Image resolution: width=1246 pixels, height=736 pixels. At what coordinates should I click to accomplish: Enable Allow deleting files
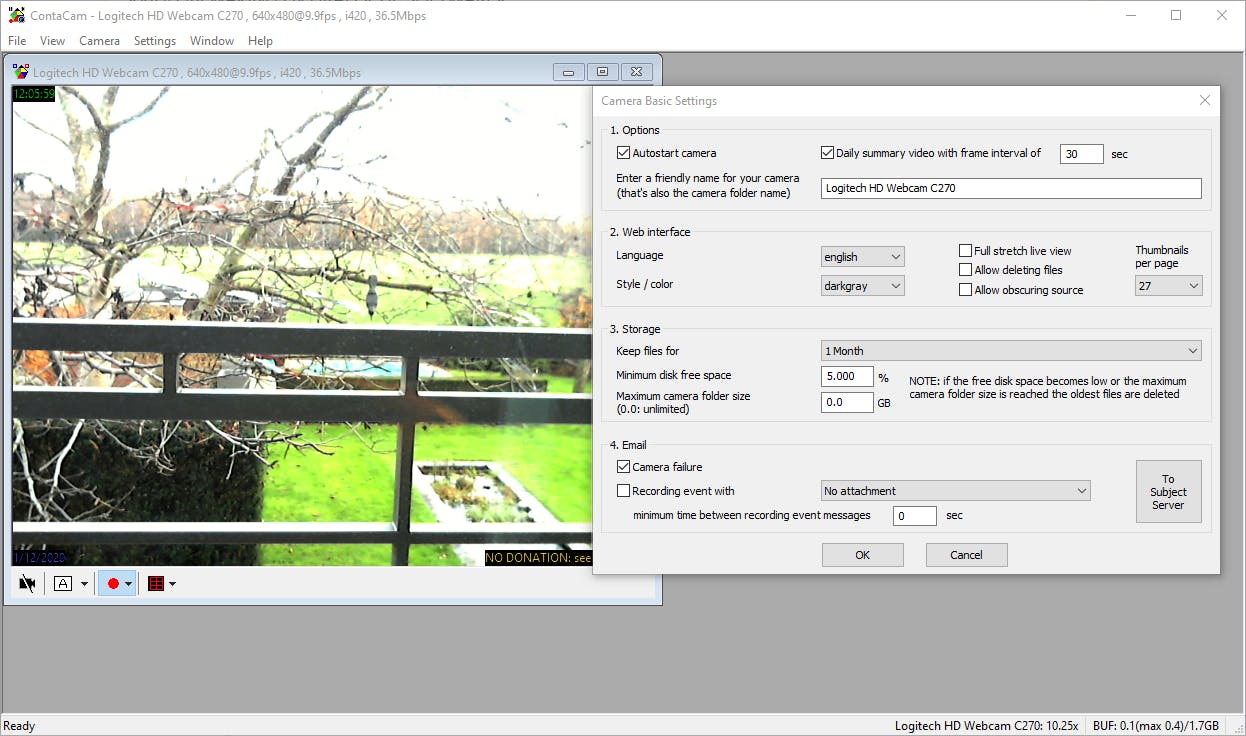point(966,270)
